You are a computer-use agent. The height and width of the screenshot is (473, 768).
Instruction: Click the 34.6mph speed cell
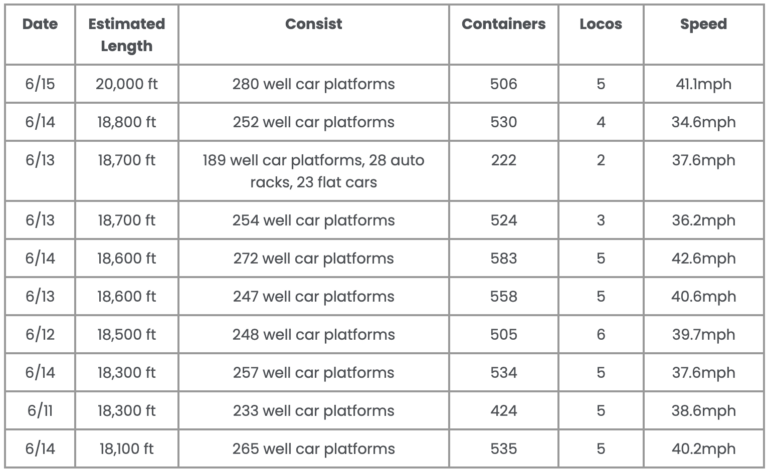[703, 122]
